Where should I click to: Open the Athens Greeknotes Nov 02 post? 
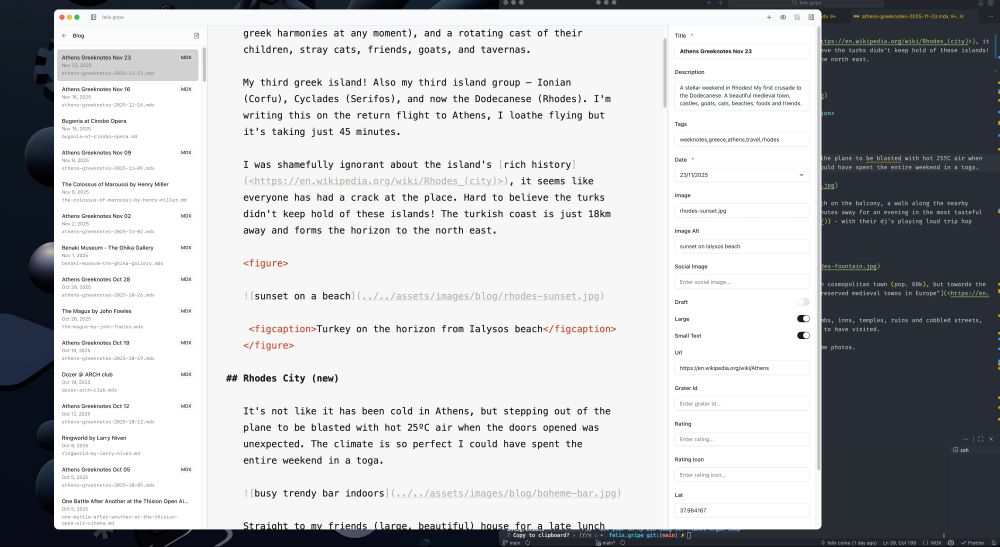[x=128, y=223]
